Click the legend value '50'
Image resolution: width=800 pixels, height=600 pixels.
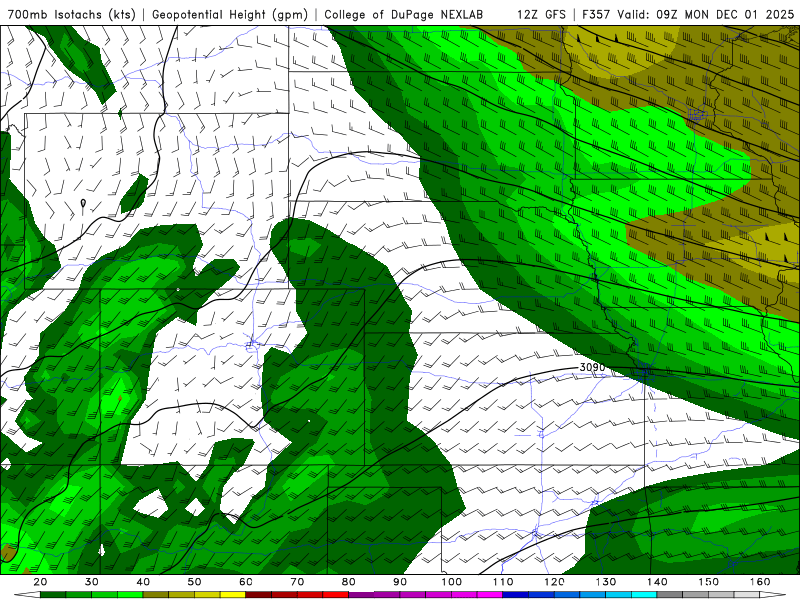click(x=194, y=582)
